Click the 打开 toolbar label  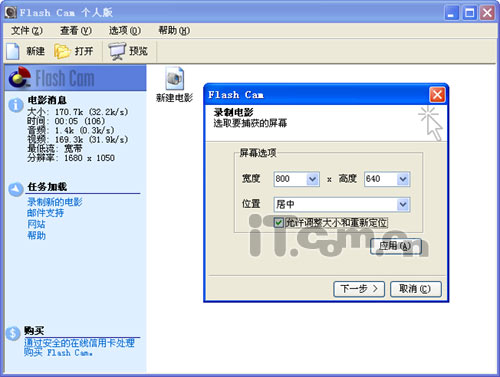click(x=84, y=51)
